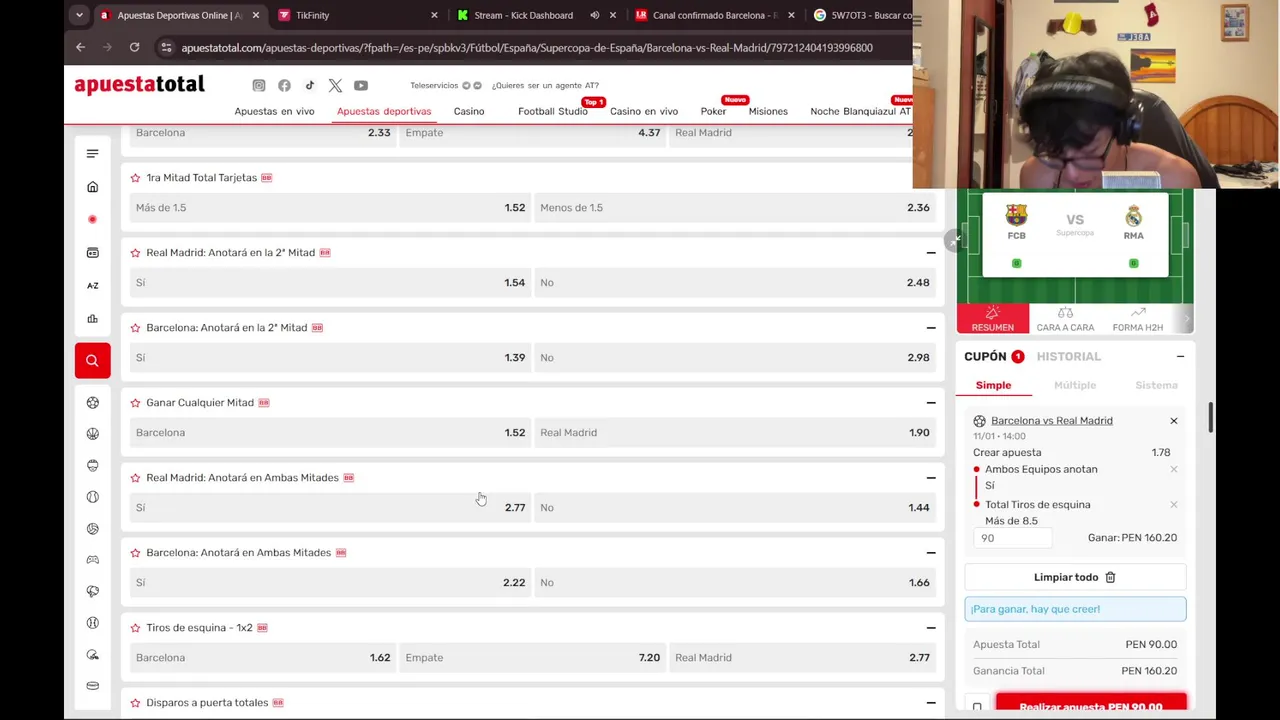Open the browser tab list dropdown
Screen dimensions: 1280x720
point(79,15)
